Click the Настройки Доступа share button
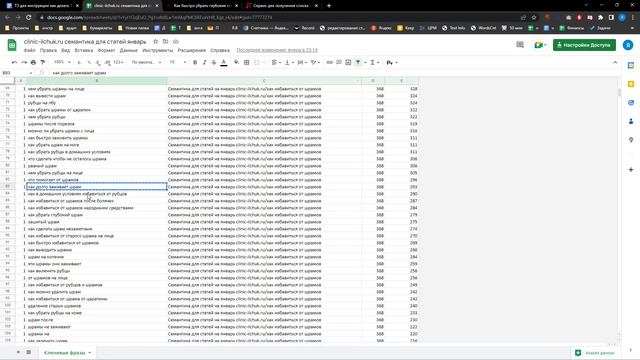This screenshot has width=640, height=360. point(584,45)
